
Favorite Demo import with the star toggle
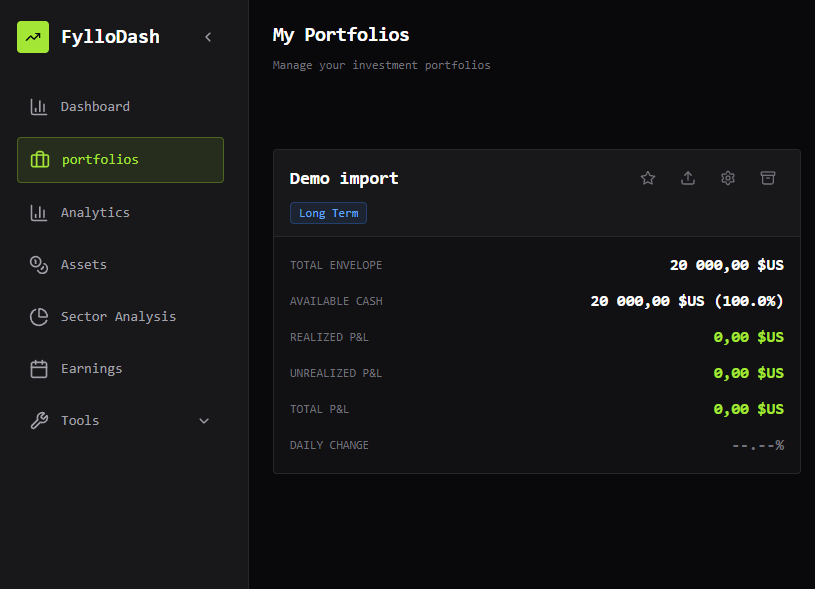coord(647,177)
